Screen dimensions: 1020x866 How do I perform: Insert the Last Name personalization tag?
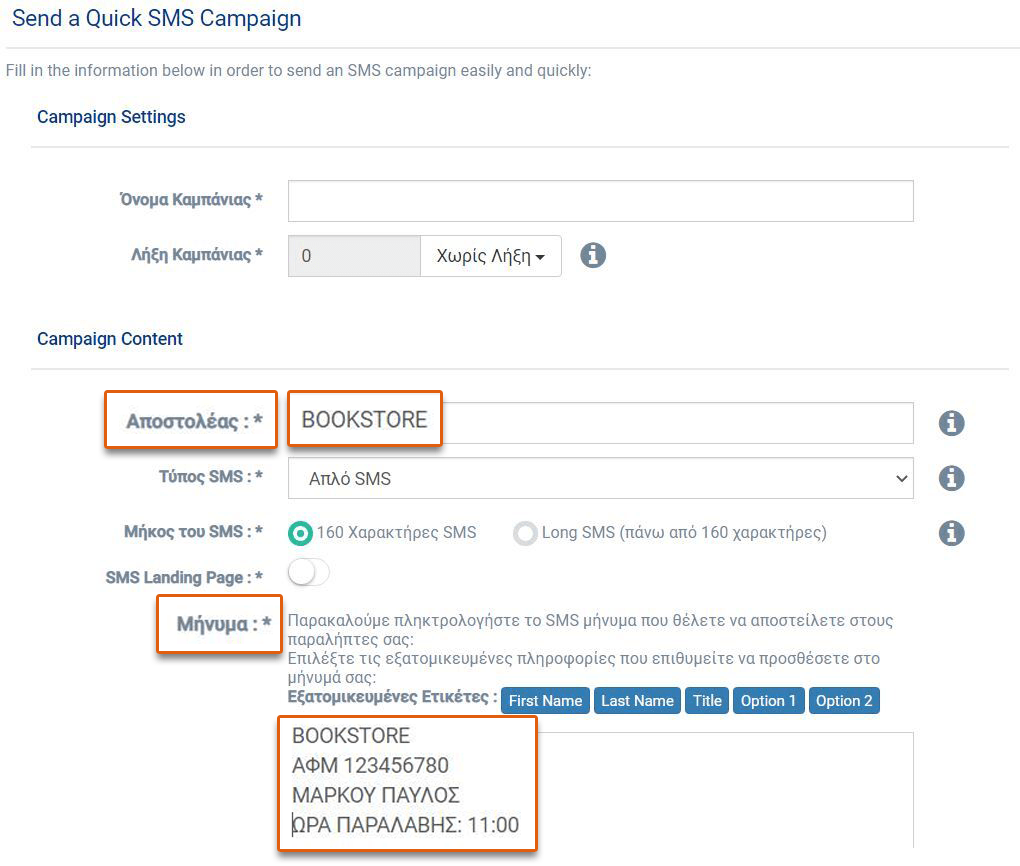point(637,700)
